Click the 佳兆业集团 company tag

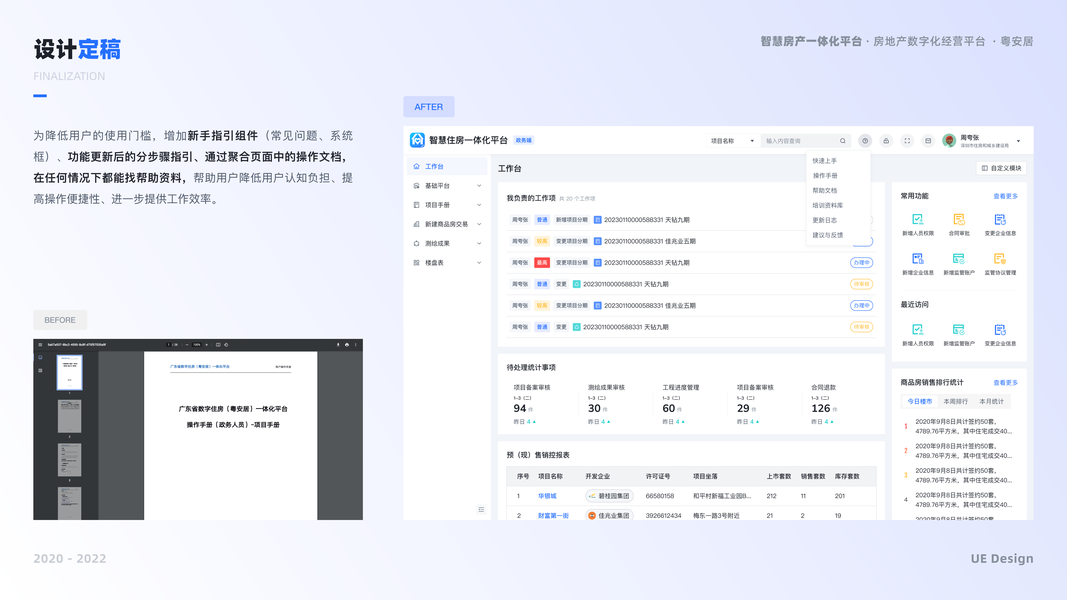(609, 516)
